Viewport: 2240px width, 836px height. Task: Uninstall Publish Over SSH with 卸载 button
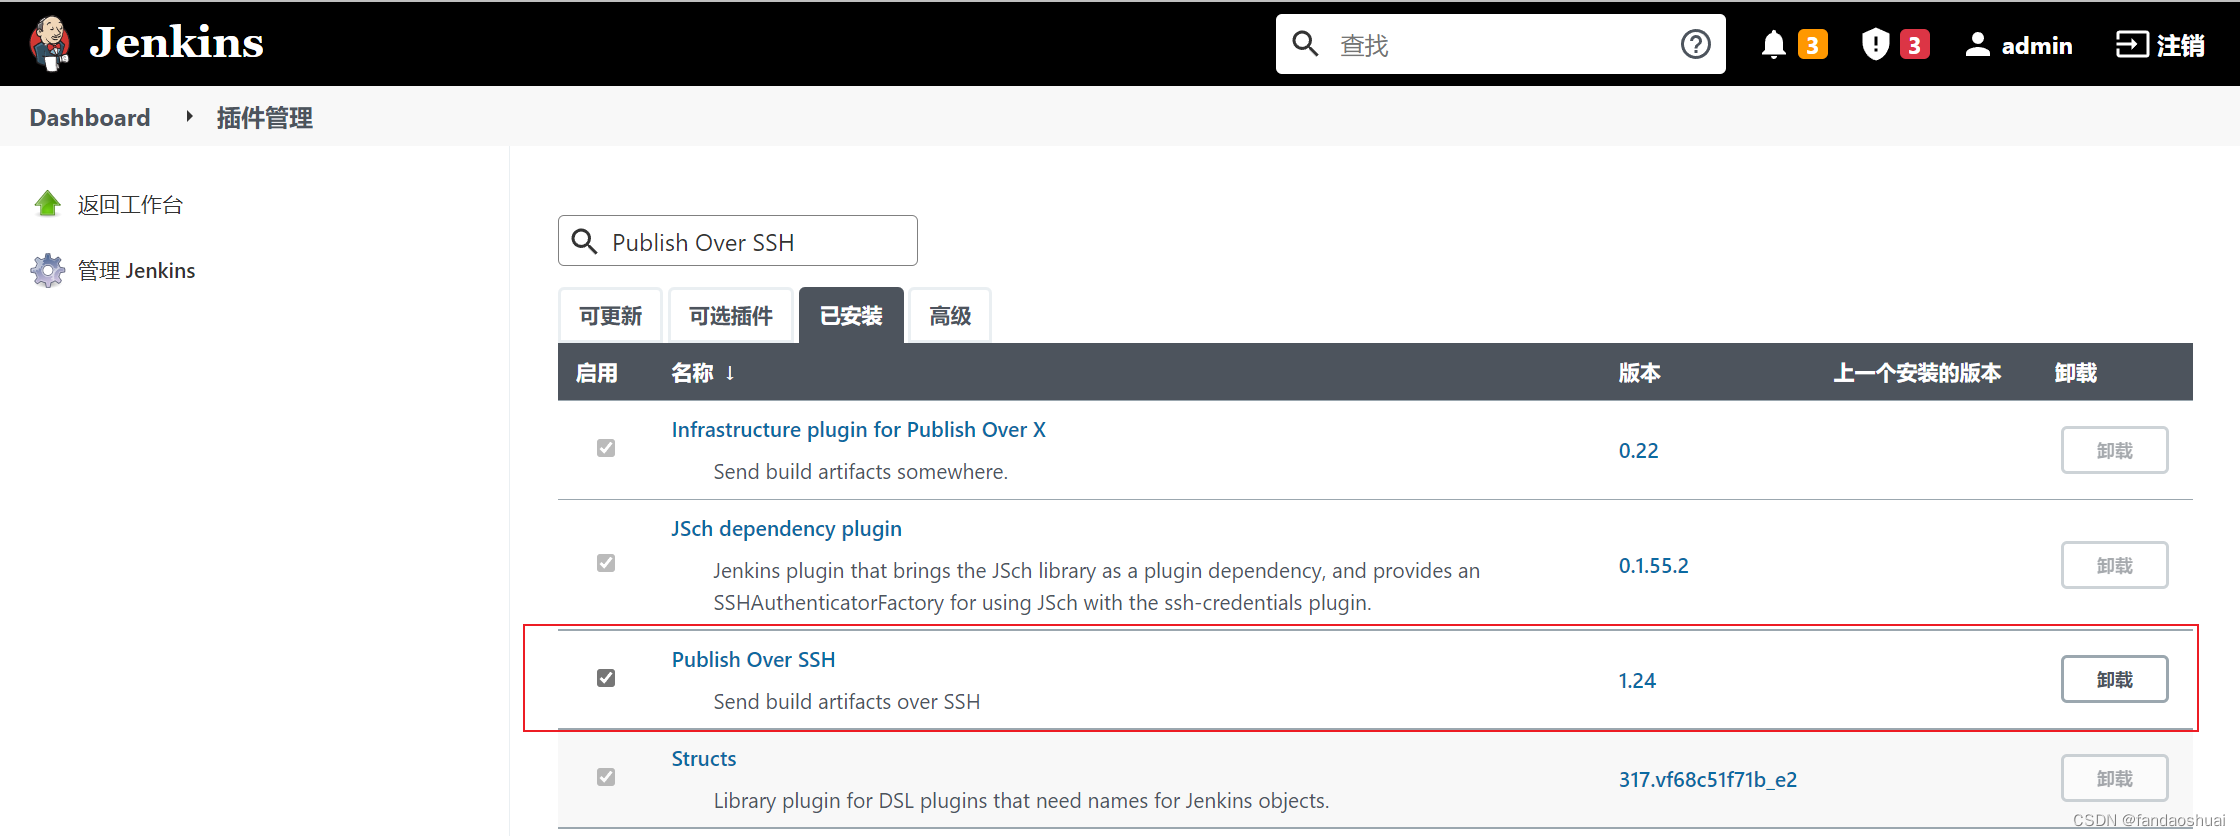[x=2115, y=679]
